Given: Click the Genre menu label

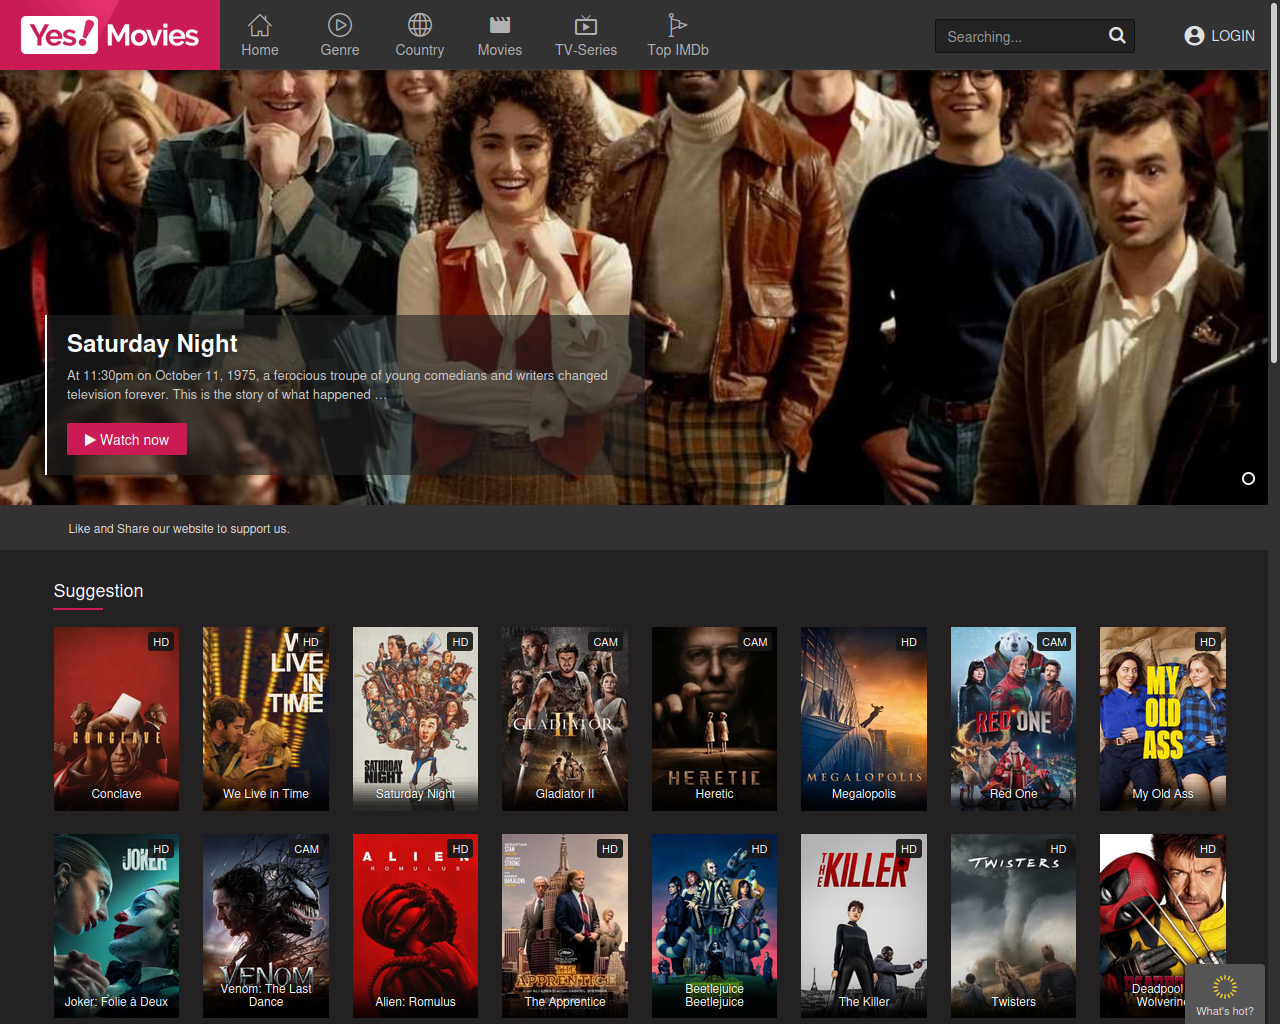Looking at the screenshot, I should coord(340,50).
